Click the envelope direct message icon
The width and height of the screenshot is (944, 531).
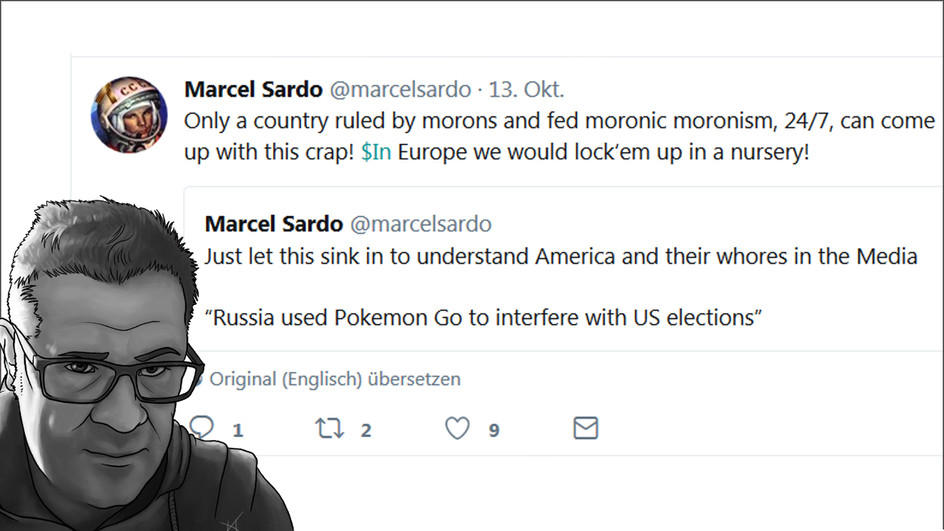coord(585,429)
